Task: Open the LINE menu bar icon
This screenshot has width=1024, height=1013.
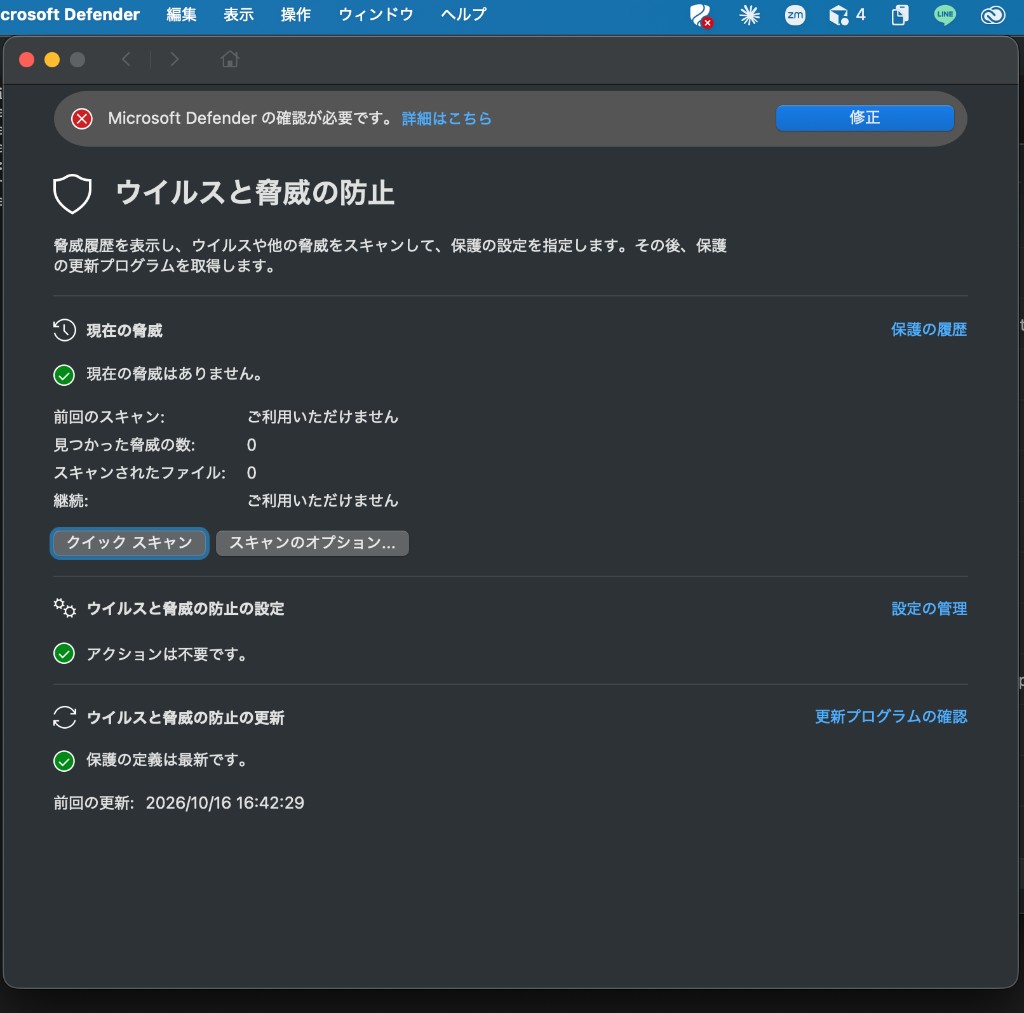Action: [x=945, y=14]
